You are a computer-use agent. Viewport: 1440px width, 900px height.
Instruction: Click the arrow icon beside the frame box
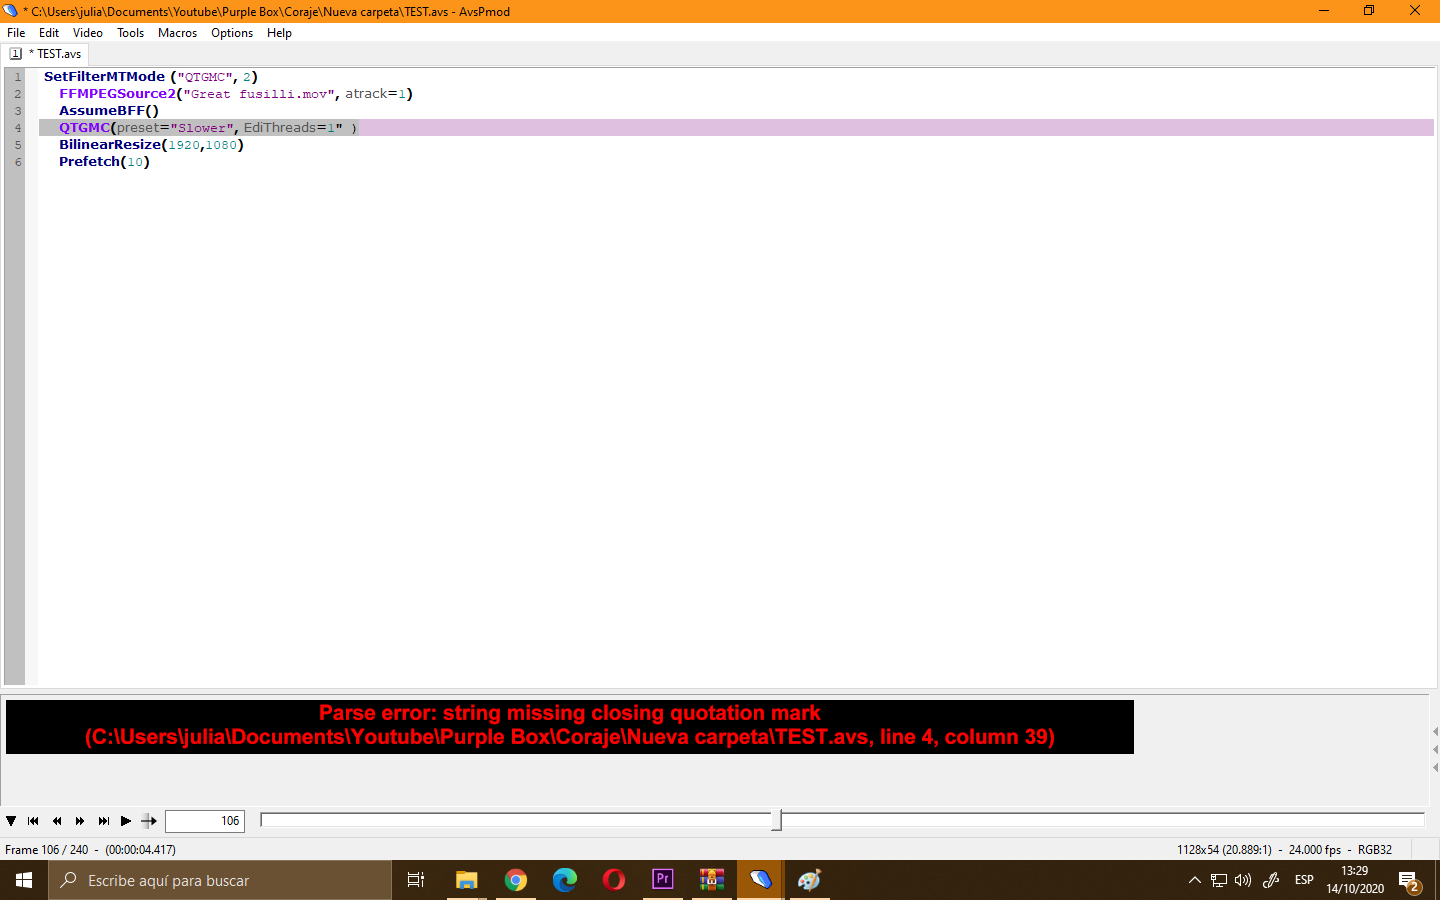[x=149, y=821]
